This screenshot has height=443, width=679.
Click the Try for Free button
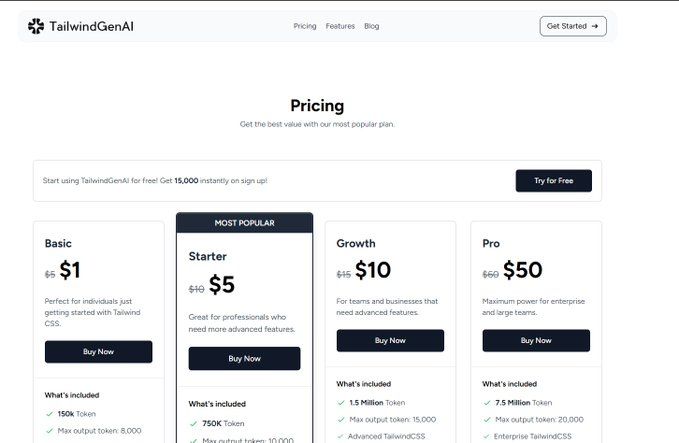coord(553,181)
